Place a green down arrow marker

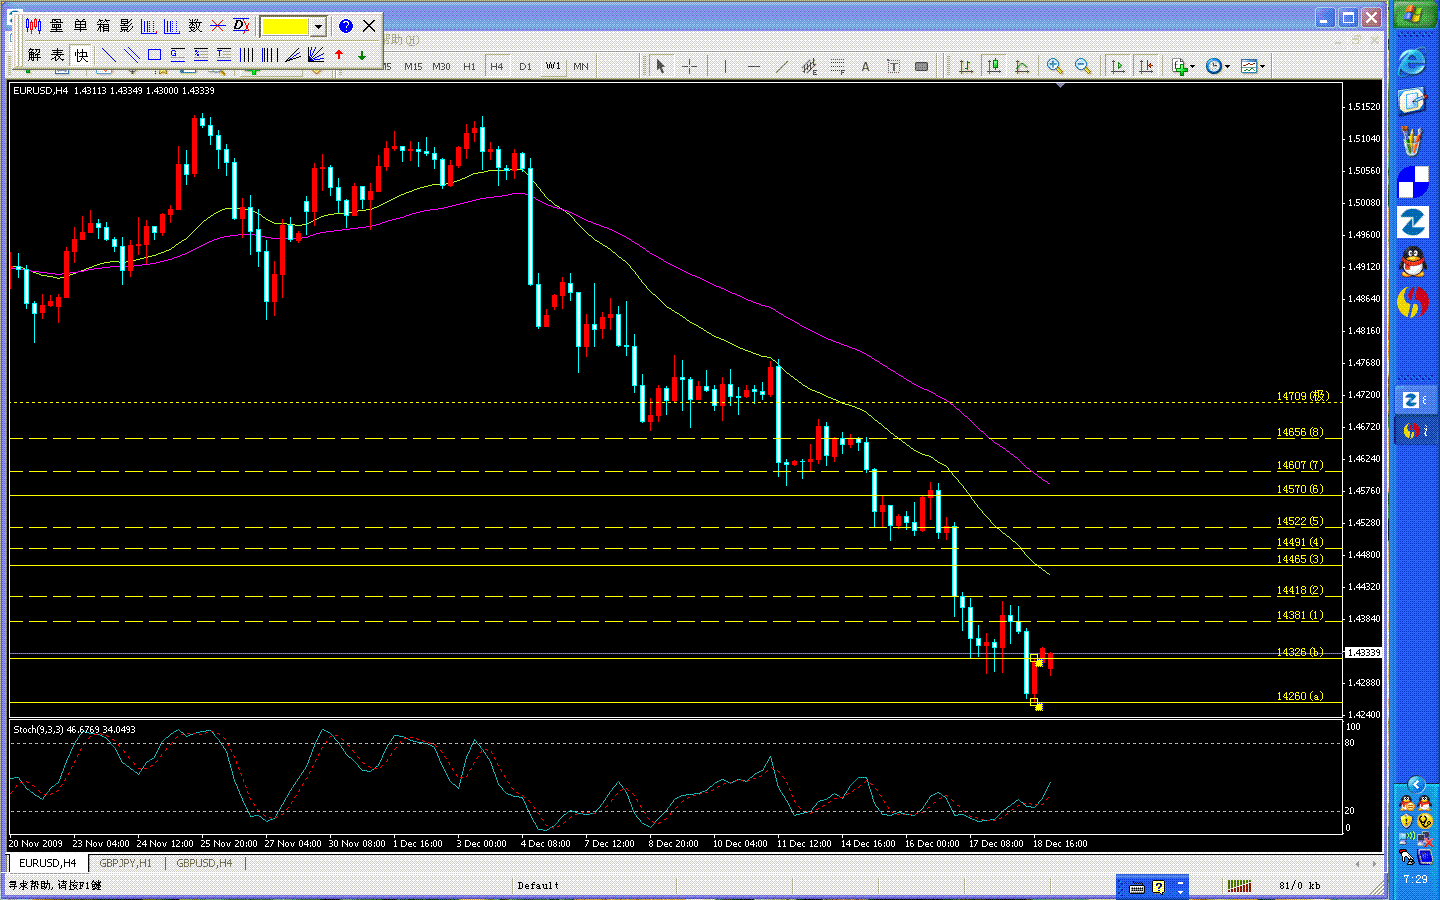[362, 55]
